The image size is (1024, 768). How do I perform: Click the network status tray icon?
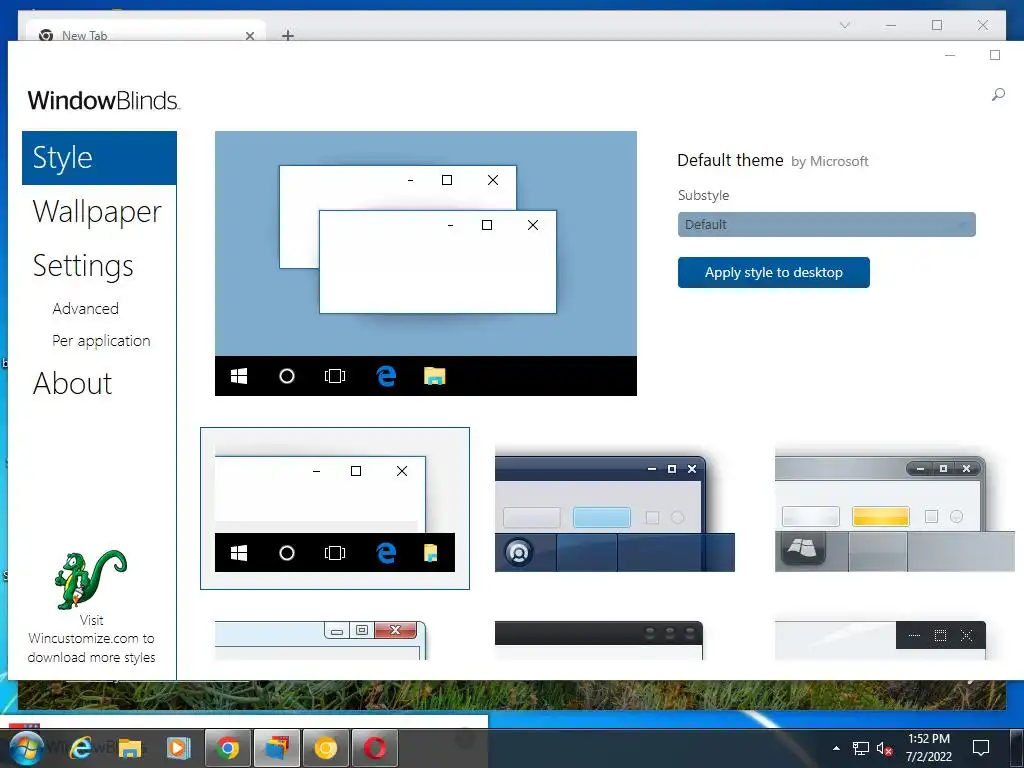point(860,748)
